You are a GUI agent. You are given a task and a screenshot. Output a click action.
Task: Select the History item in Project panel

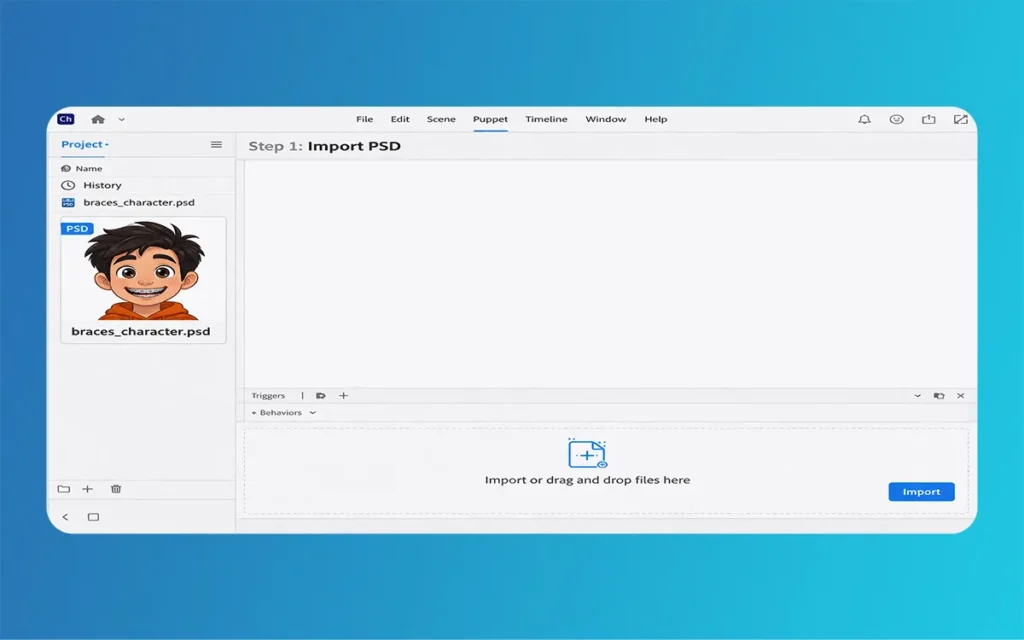pyautogui.click(x=102, y=185)
